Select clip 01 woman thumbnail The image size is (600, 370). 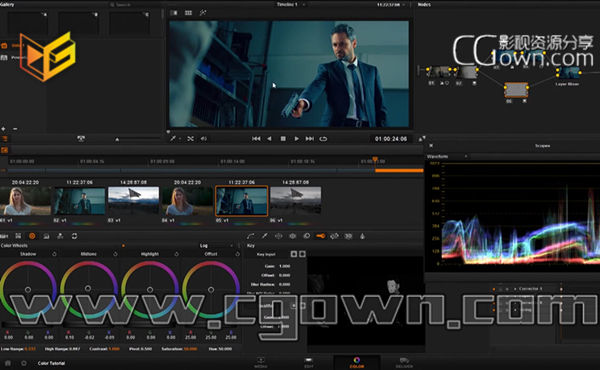point(26,201)
